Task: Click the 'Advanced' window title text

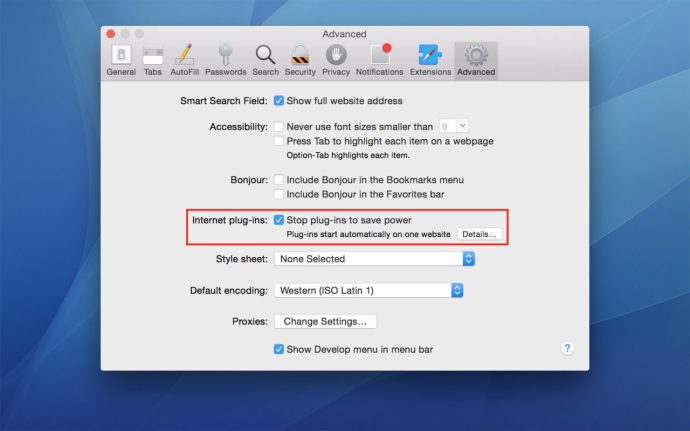Action: point(345,34)
